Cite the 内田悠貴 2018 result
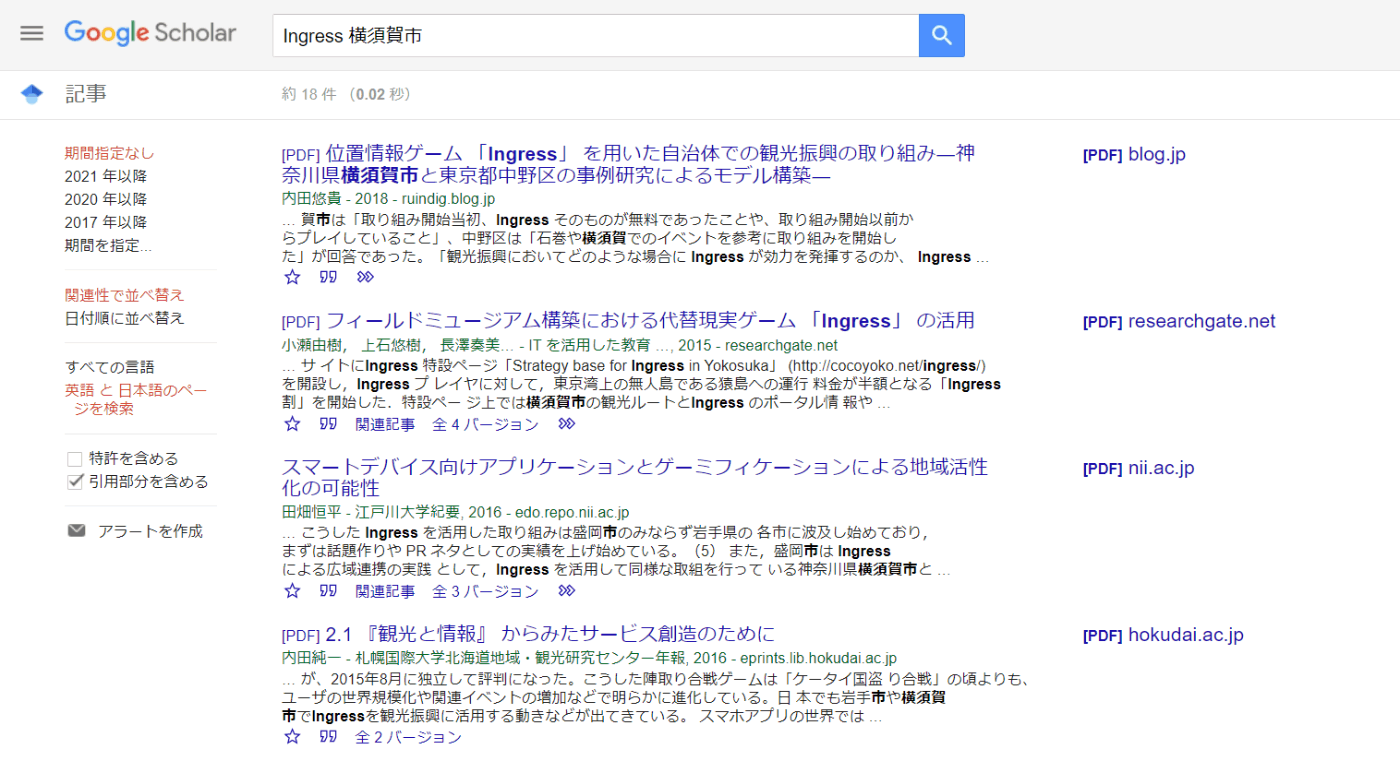This screenshot has height=761, width=1400. point(328,277)
